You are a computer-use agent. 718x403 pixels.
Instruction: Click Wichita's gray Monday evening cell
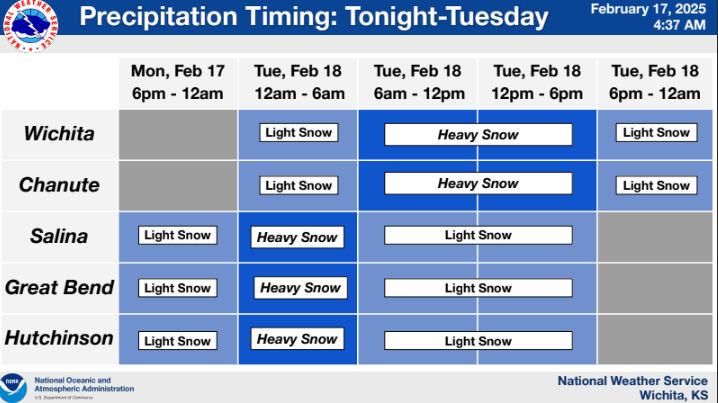[178, 134]
